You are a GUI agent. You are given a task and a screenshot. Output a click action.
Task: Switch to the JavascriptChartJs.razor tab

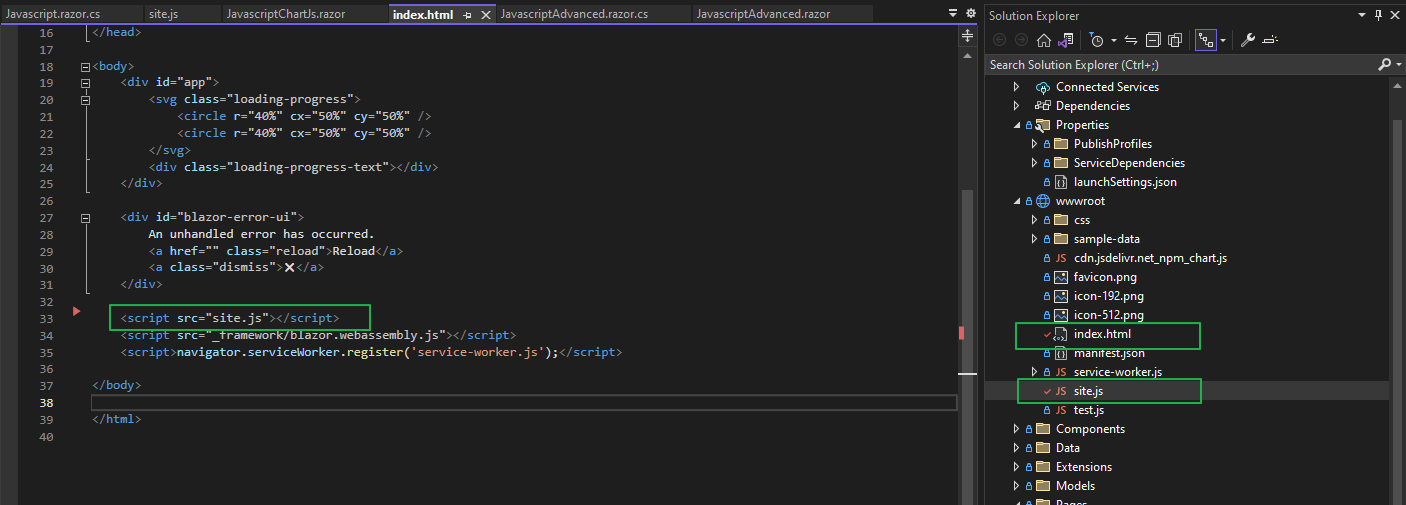(285, 14)
